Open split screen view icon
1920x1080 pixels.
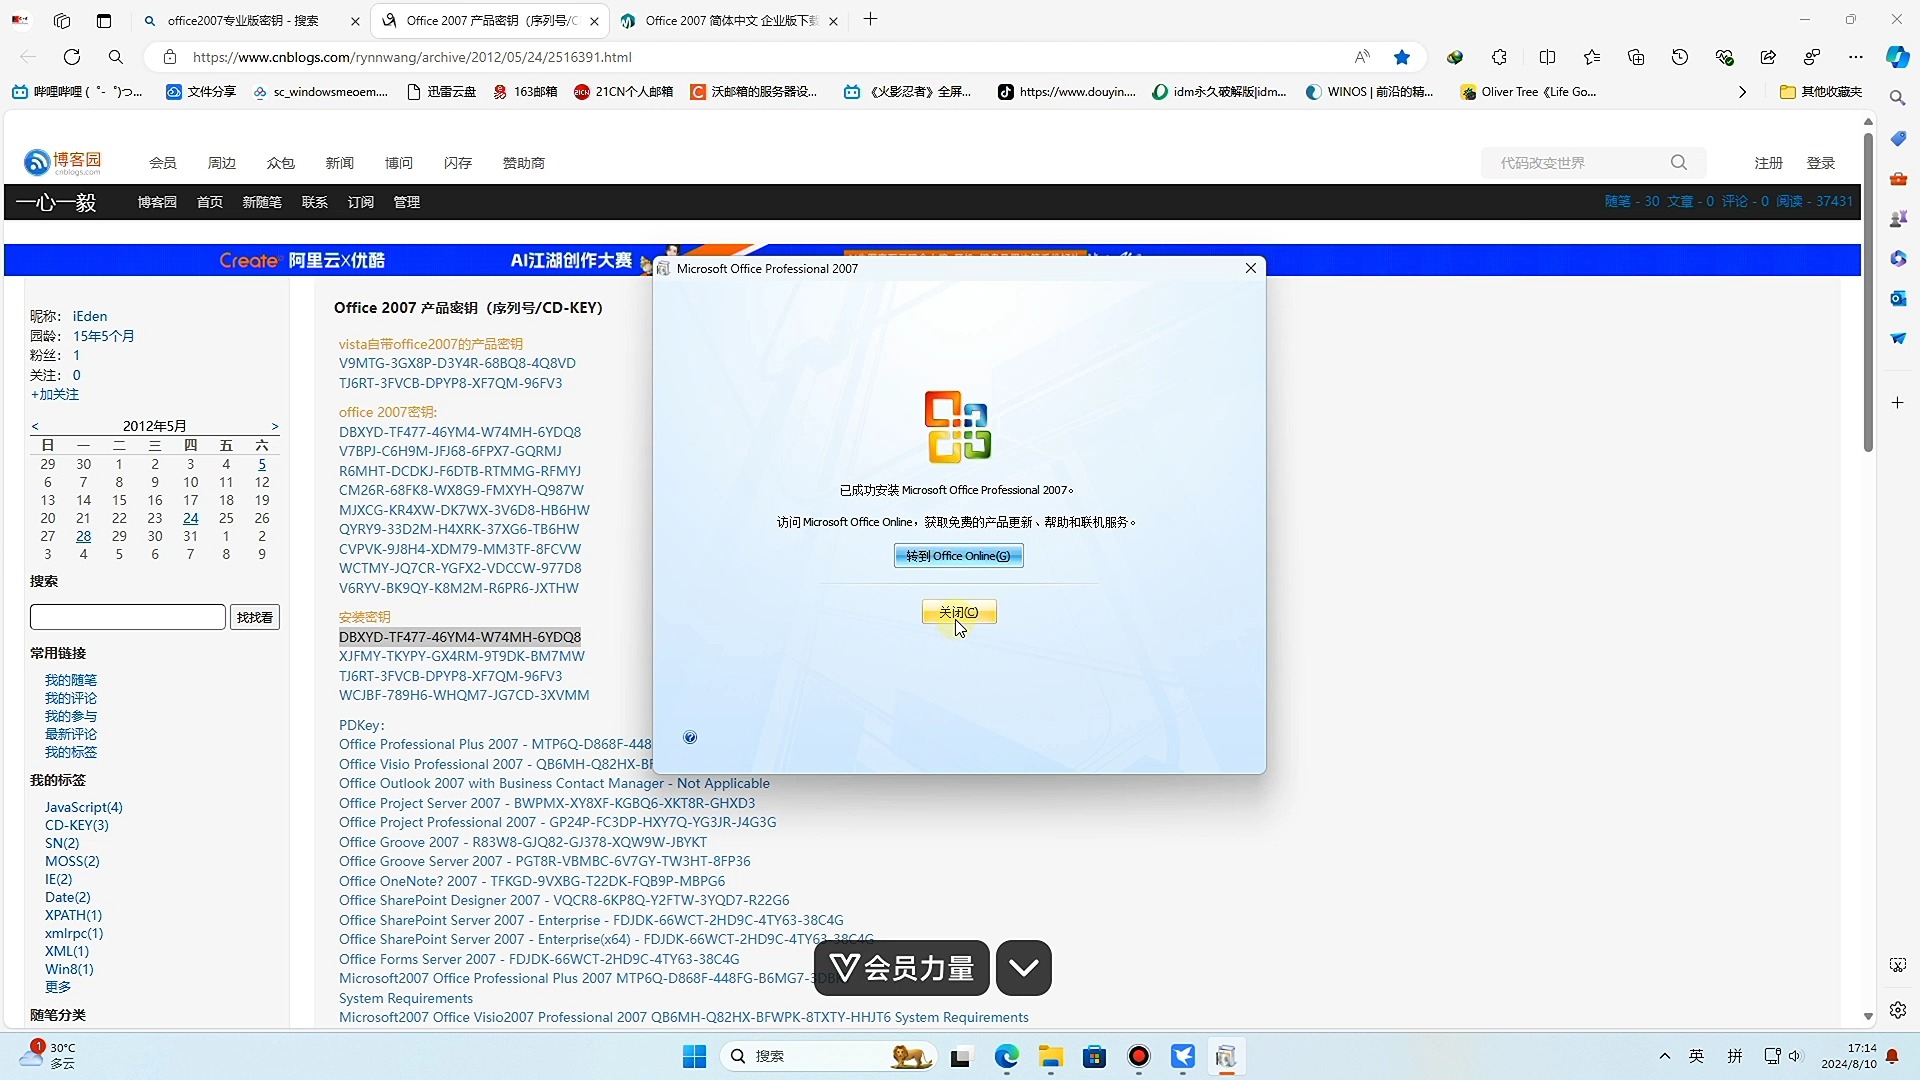[1547, 57]
